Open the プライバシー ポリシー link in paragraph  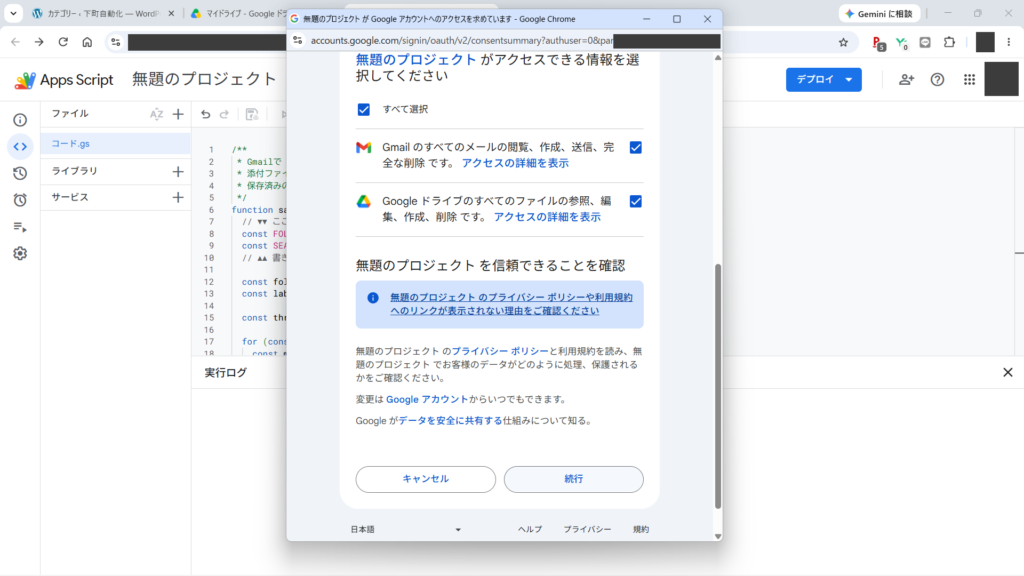coord(500,351)
